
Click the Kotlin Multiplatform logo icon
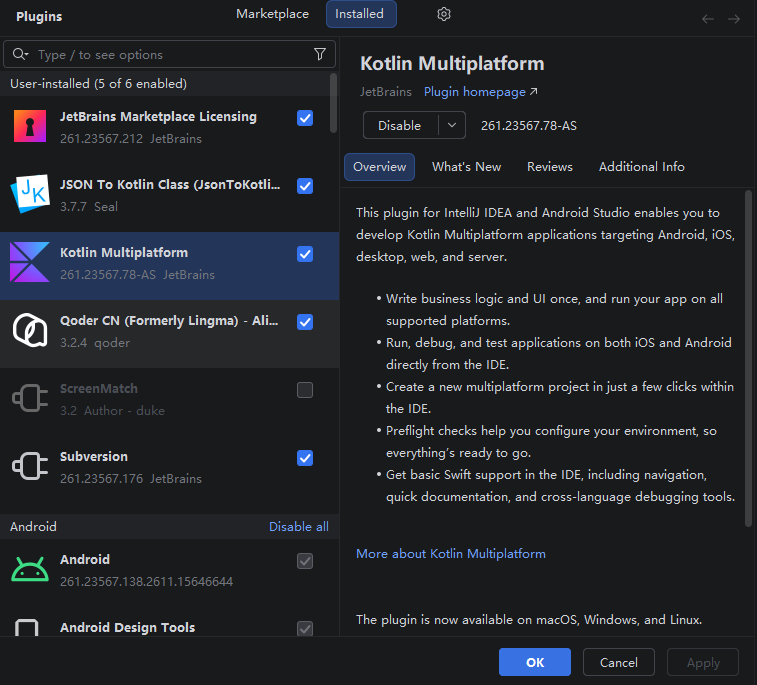(x=30, y=262)
